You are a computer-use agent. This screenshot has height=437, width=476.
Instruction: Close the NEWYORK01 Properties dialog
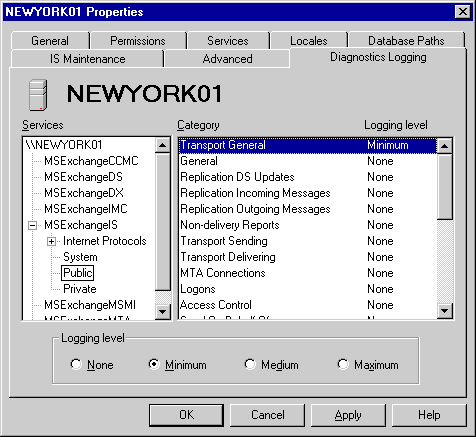click(463, 12)
